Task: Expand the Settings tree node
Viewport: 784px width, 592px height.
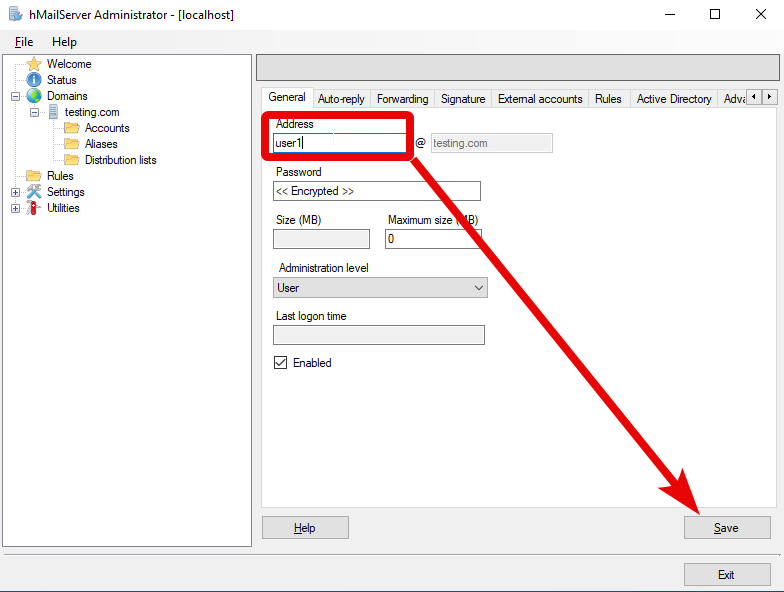Action: [16, 192]
